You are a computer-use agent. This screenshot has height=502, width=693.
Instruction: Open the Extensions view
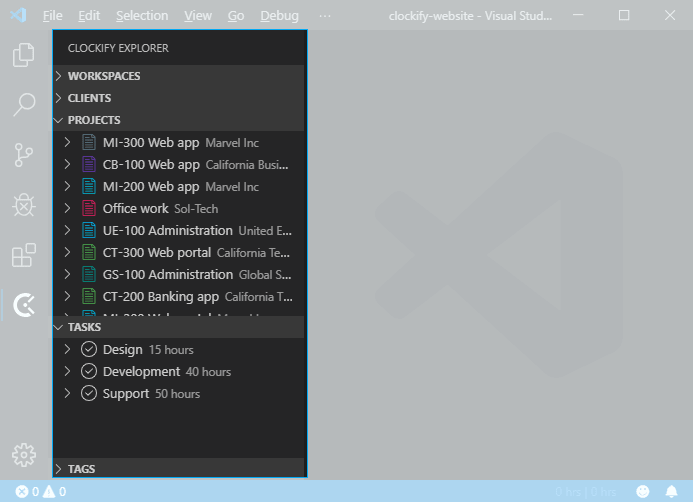pos(24,255)
